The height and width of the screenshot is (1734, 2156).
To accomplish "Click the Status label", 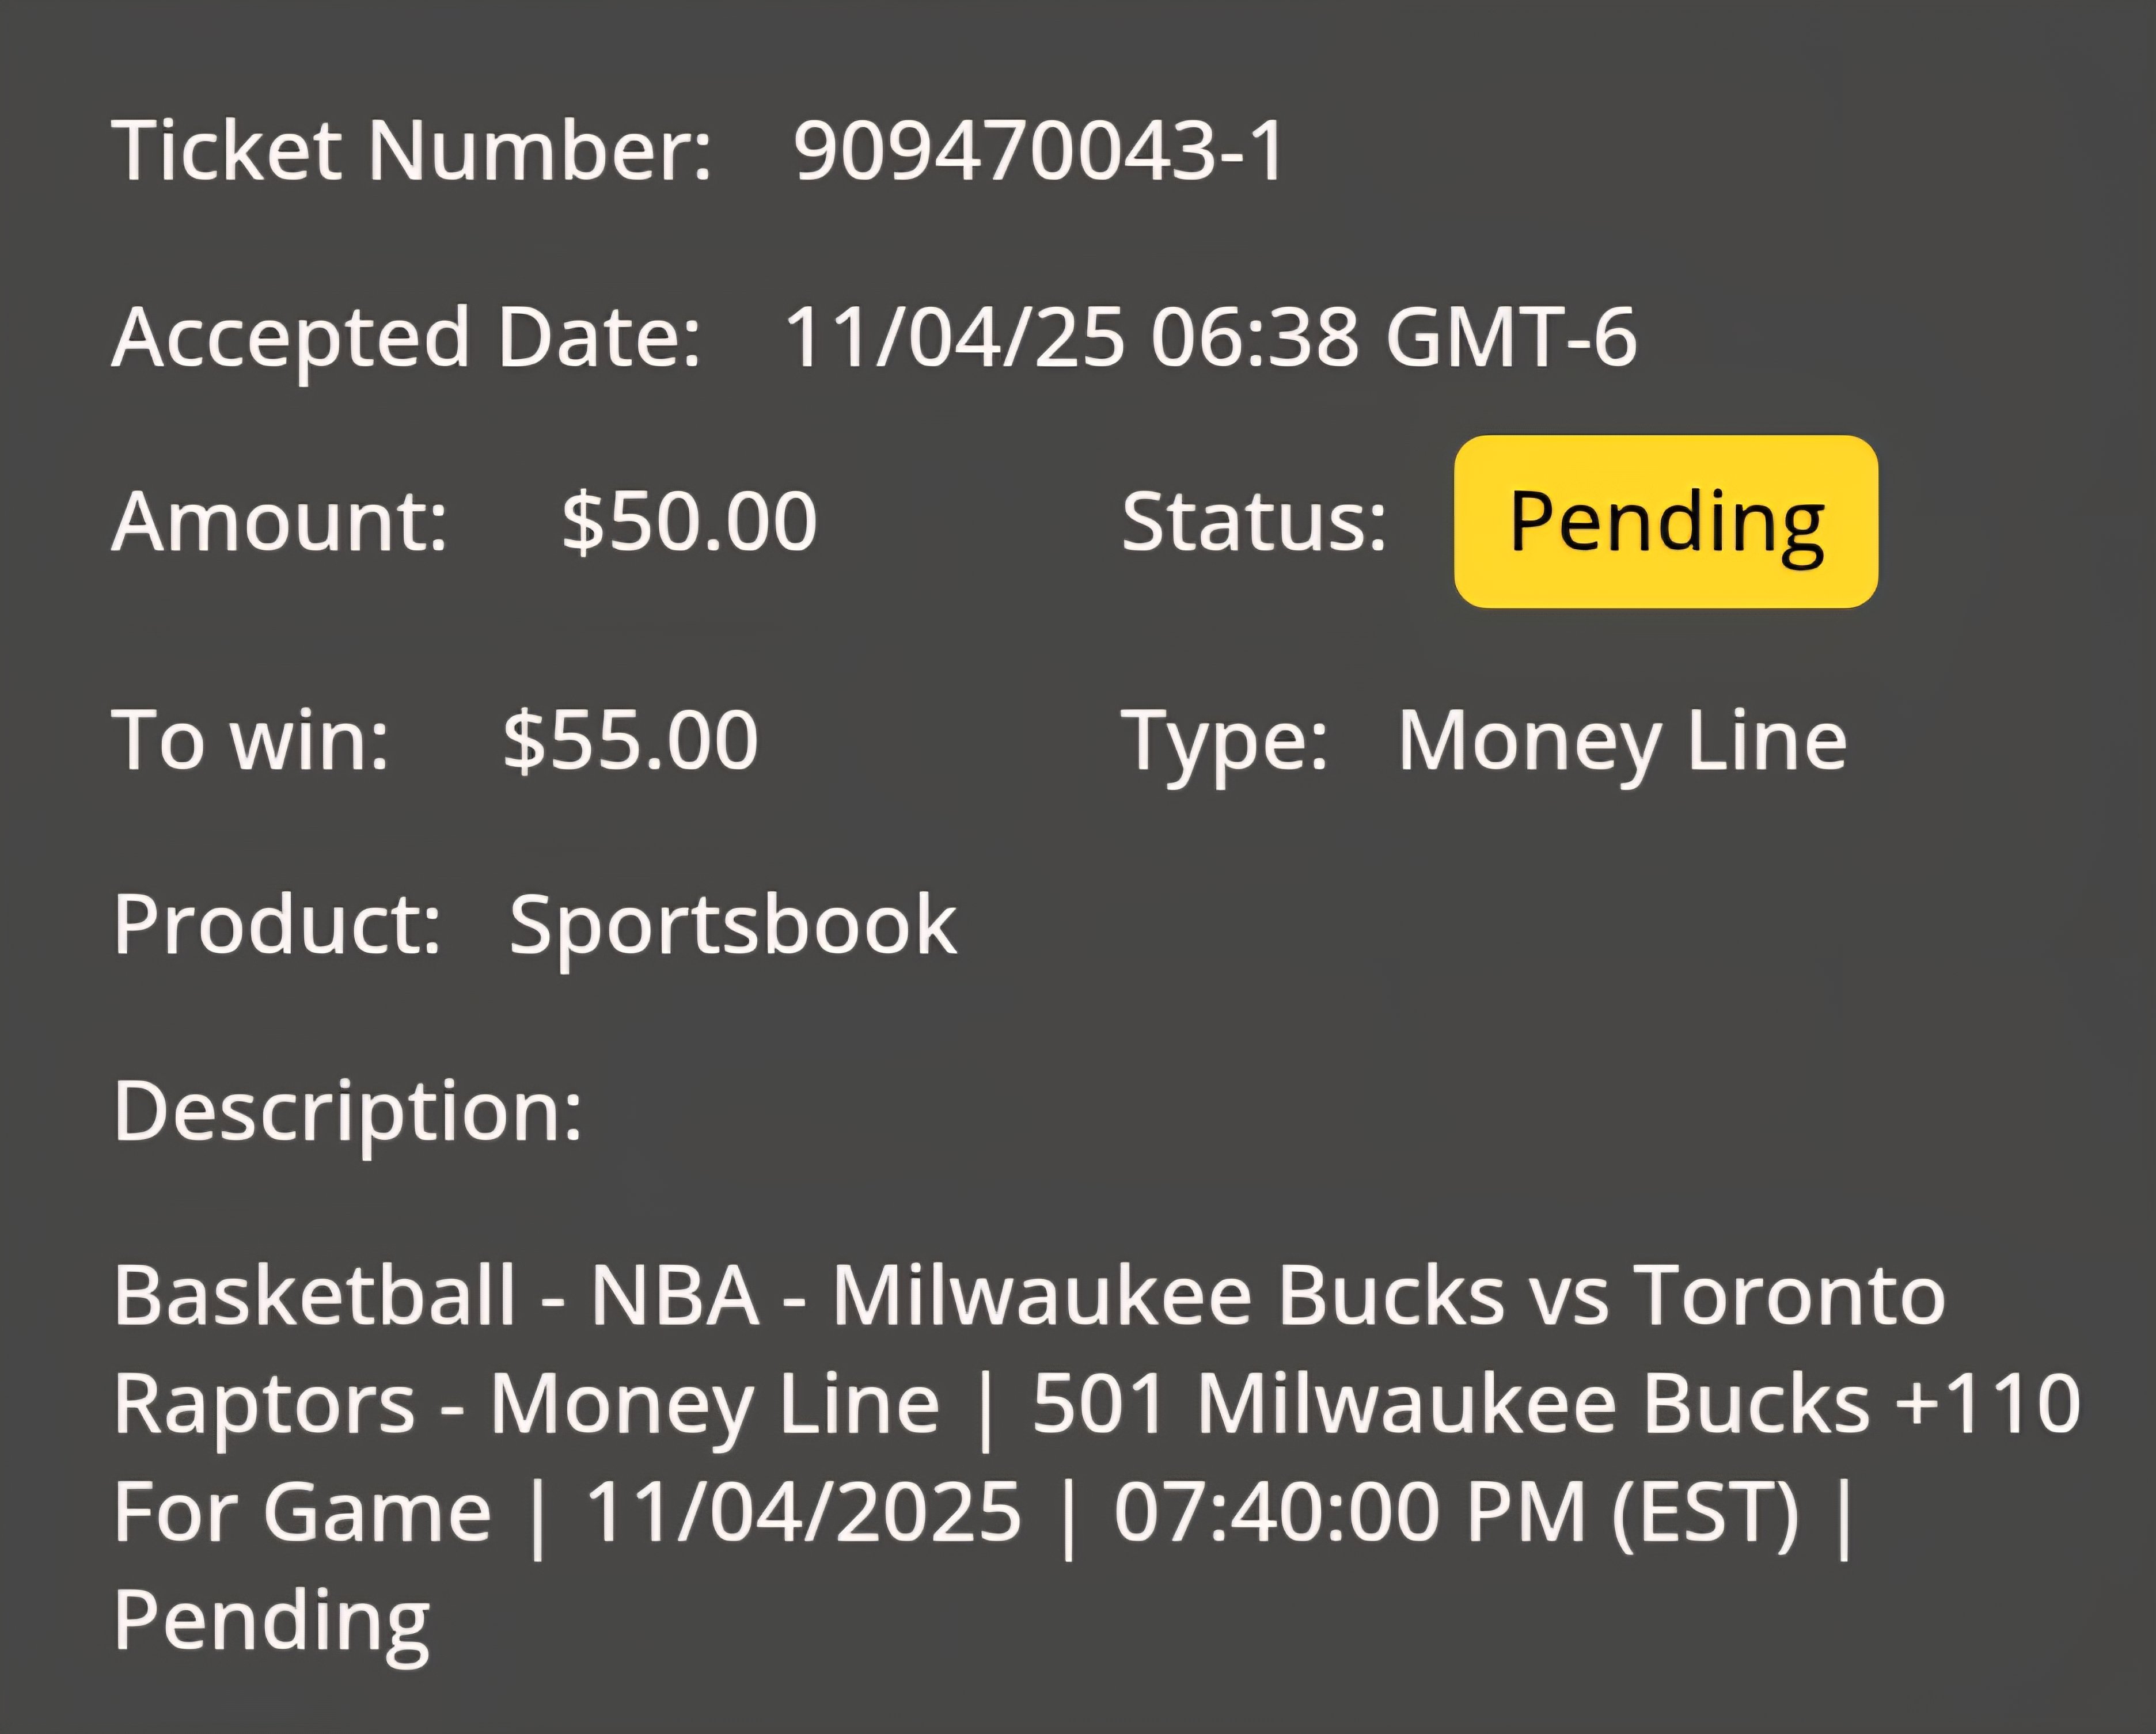I will pyautogui.click(x=1254, y=521).
